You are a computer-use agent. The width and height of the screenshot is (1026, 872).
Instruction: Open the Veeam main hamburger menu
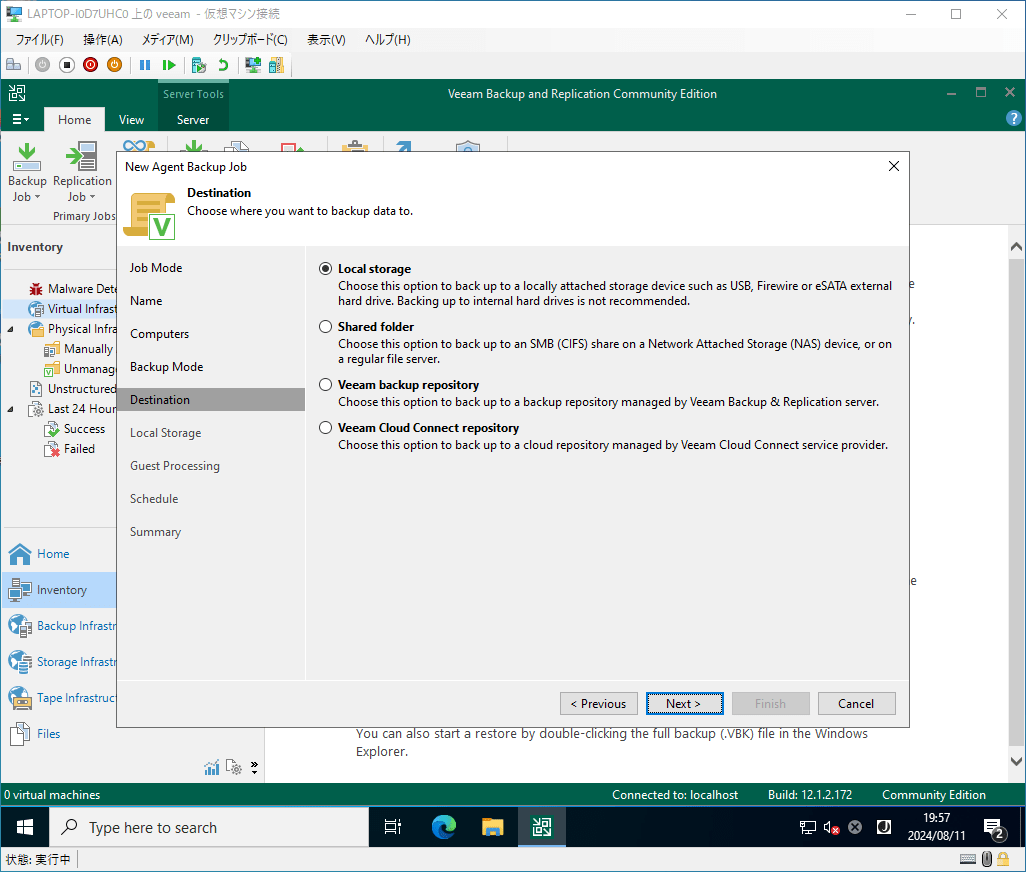(21, 119)
